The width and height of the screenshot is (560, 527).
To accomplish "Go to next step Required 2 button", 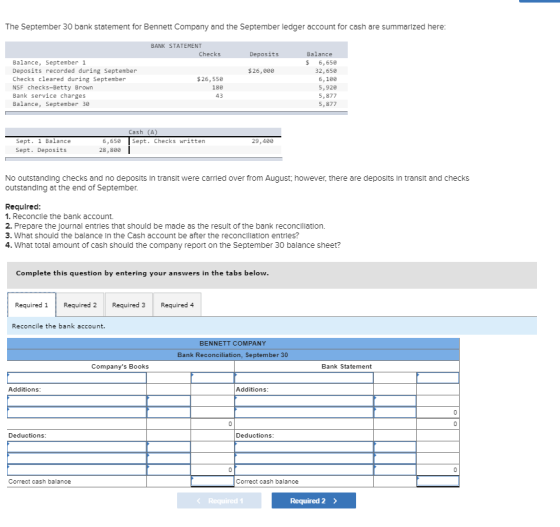I will 314,501.
